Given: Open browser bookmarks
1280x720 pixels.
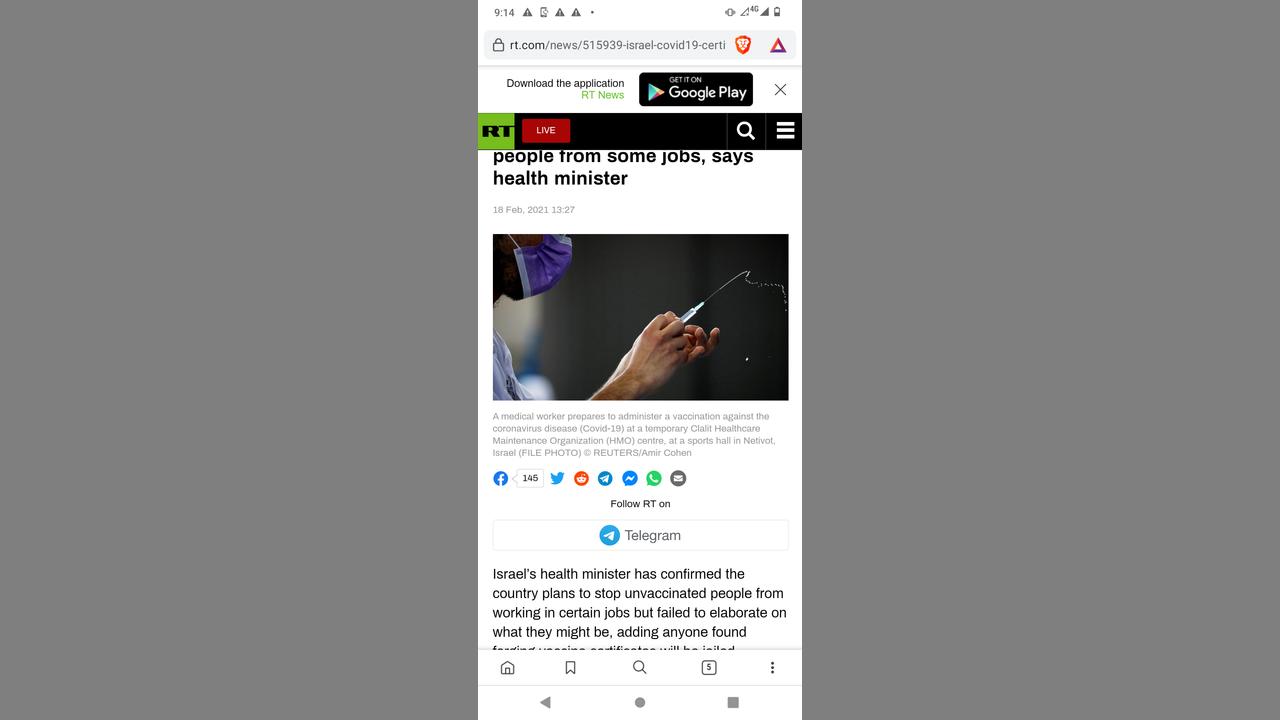Looking at the screenshot, I should coord(570,667).
